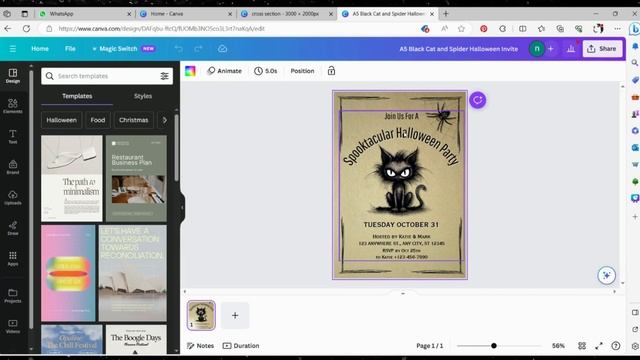Open the 5.0s duration setting
640x360 pixels.
pyautogui.click(x=266, y=71)
